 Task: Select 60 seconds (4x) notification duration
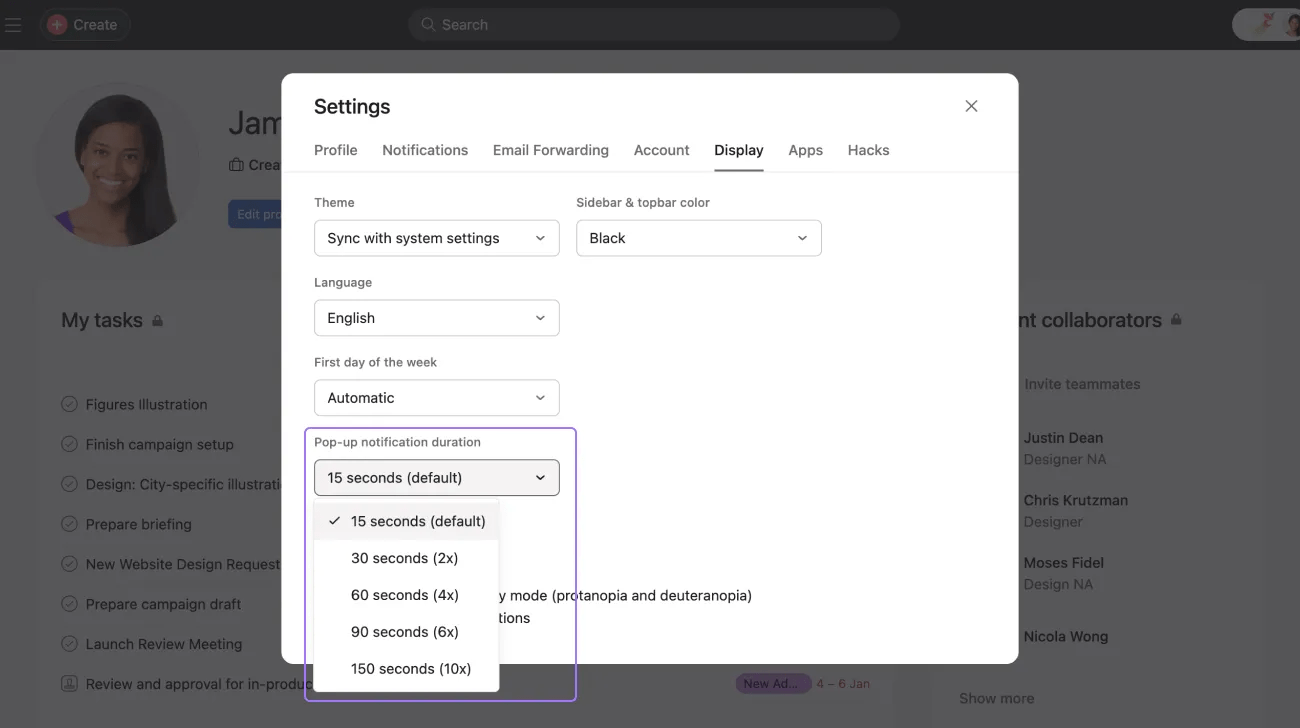pos(404,594)
